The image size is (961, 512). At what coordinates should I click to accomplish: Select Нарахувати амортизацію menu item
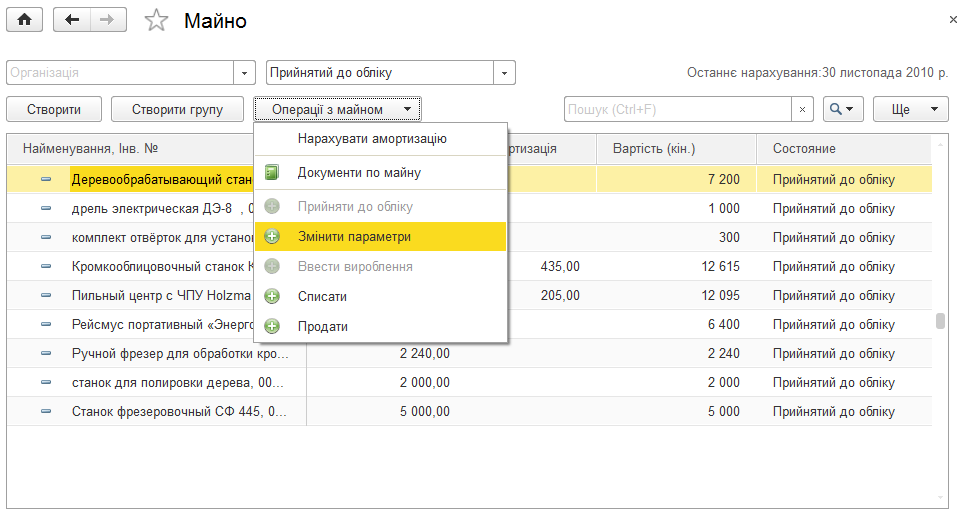click(x=381, y=139)
